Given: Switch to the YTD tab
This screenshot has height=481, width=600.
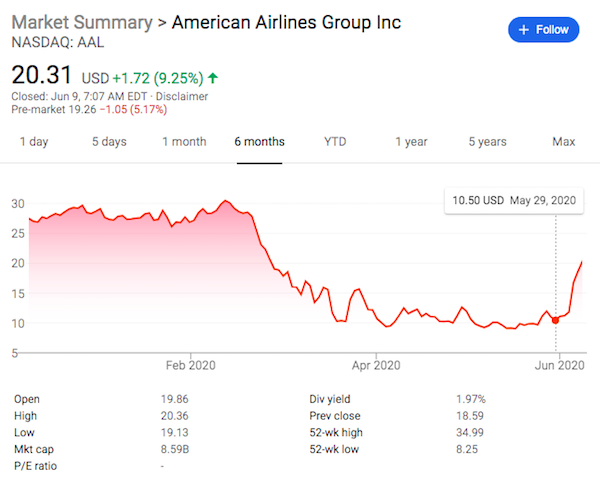Looking at the screenshot, I should click(x=335, y=142).
